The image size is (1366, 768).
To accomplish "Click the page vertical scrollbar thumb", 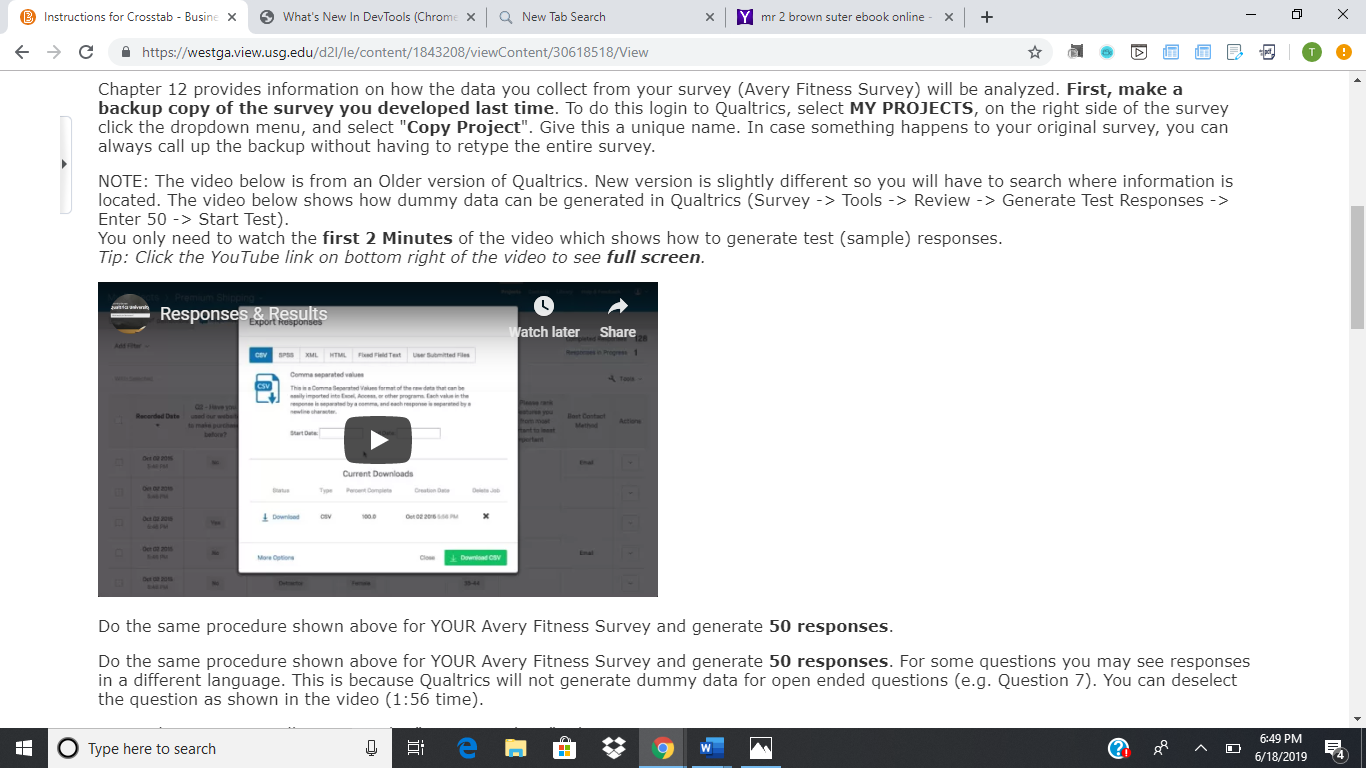I will coord(1357,267).
